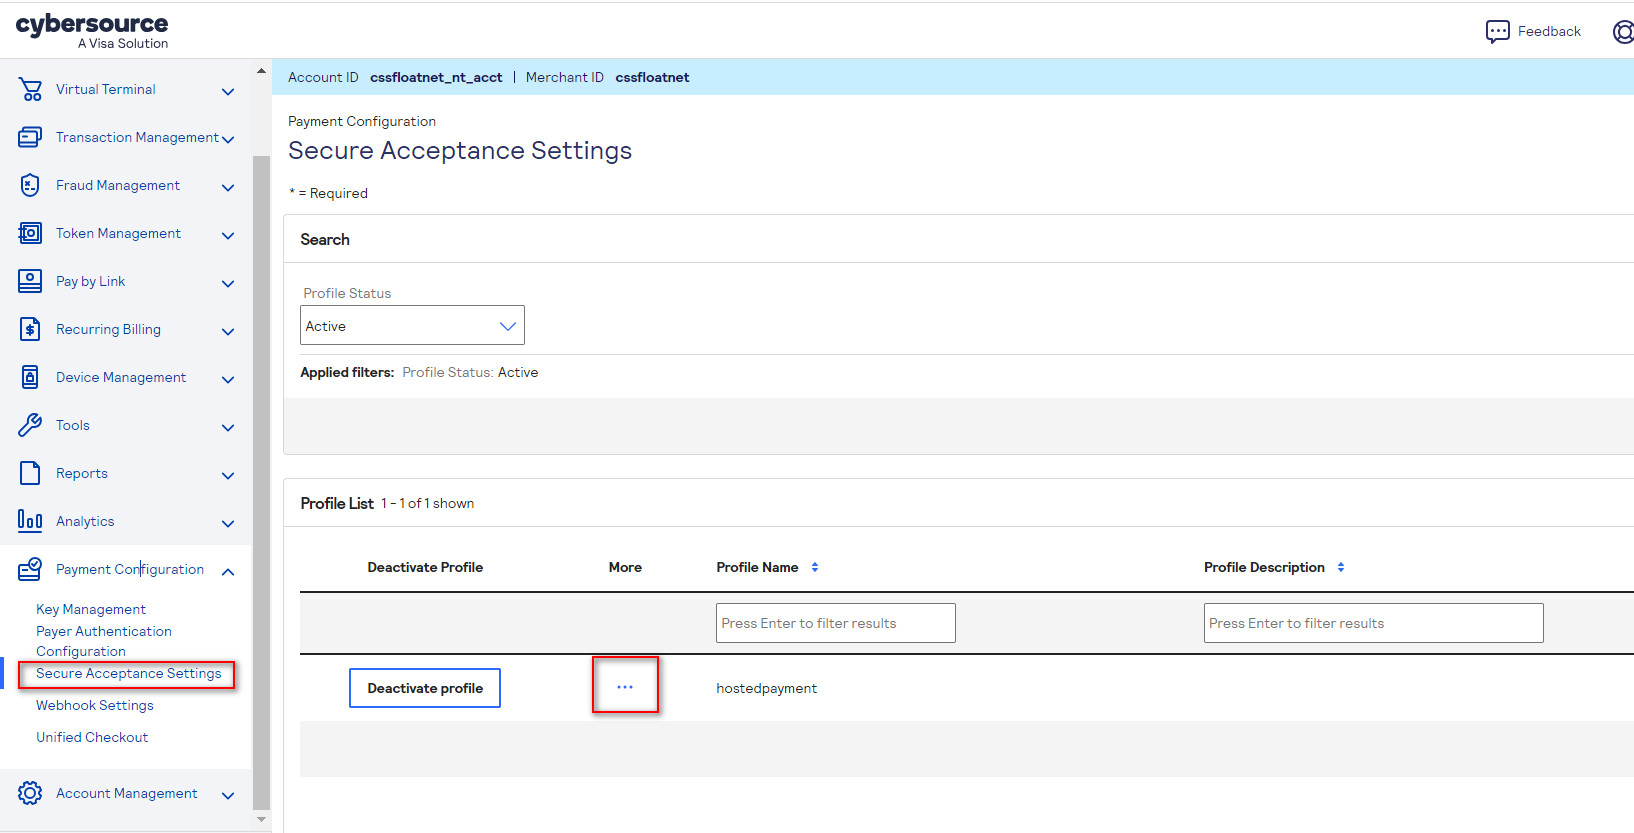Expand Analytics menu chevron
This screenshot has height=833, width=1634.
228,523
